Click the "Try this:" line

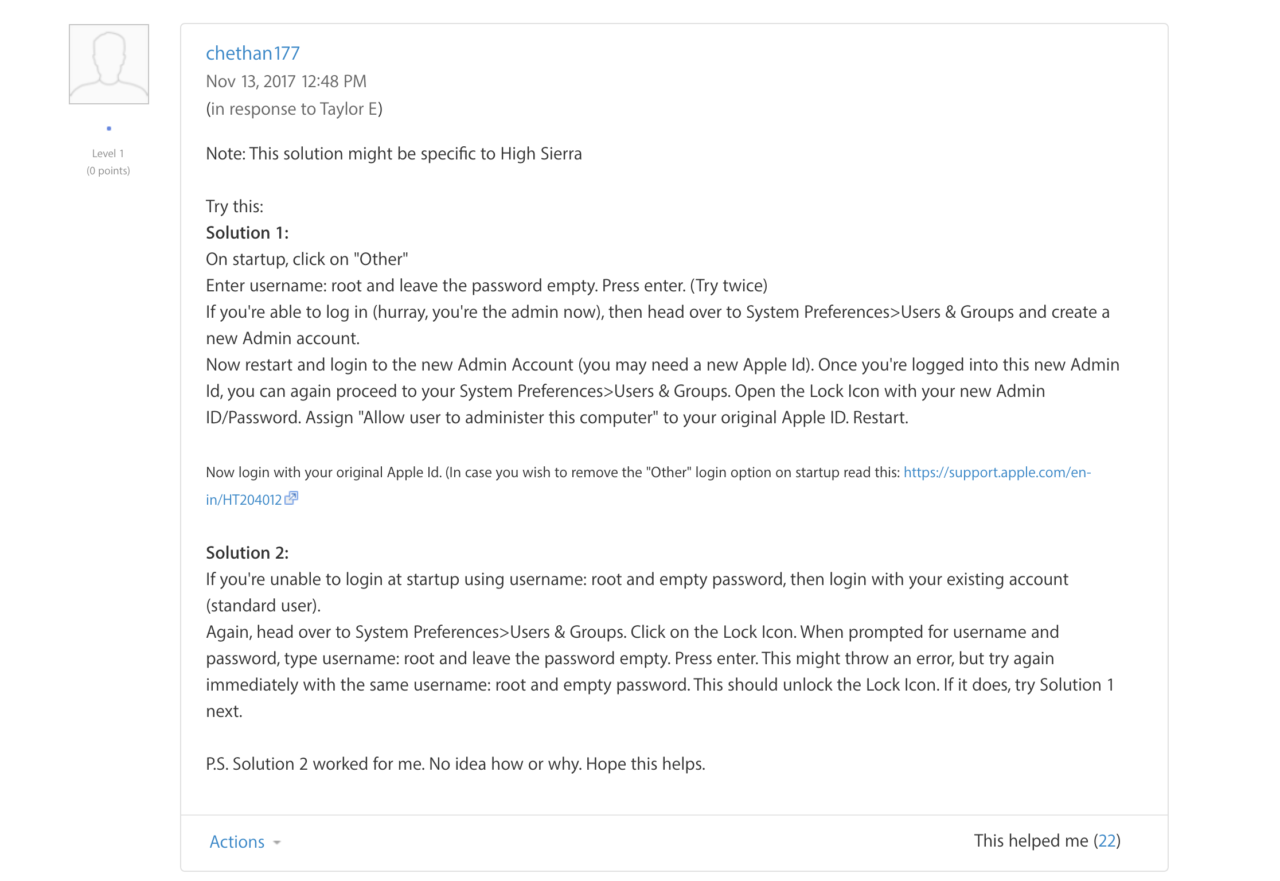click(x=234, y=207)
